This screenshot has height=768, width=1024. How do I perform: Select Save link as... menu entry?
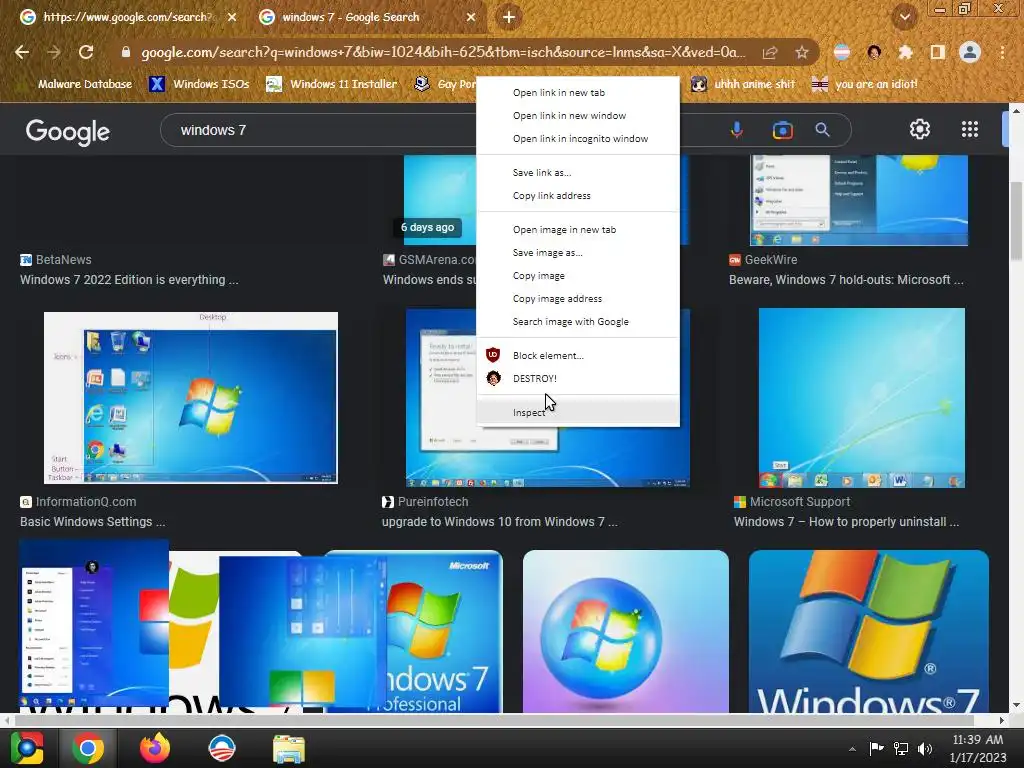click(578, 172)
